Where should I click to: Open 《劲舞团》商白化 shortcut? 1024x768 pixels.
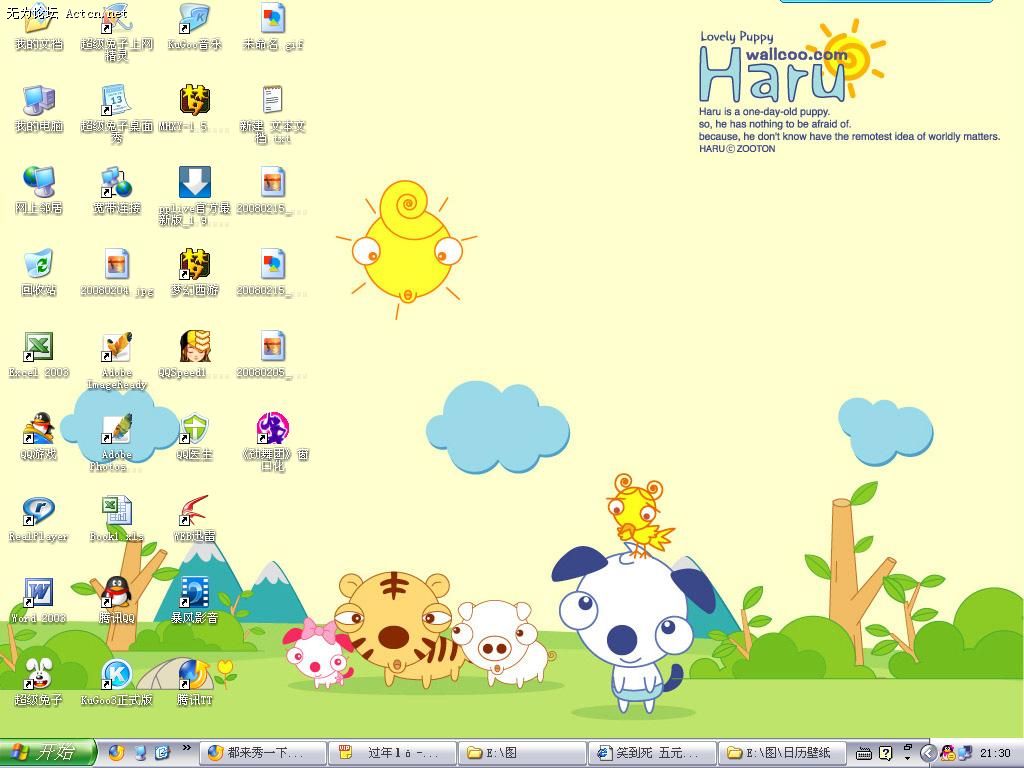point(273,442)
